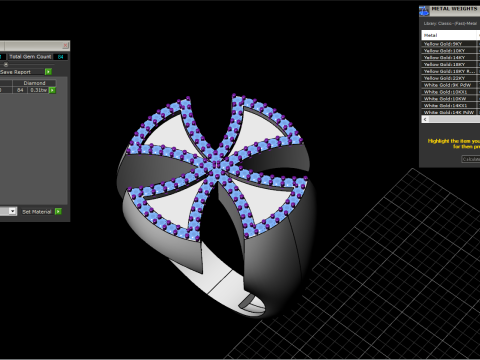Click the Metal column header
The image size is (480, 360).
(x=449, y=35)
